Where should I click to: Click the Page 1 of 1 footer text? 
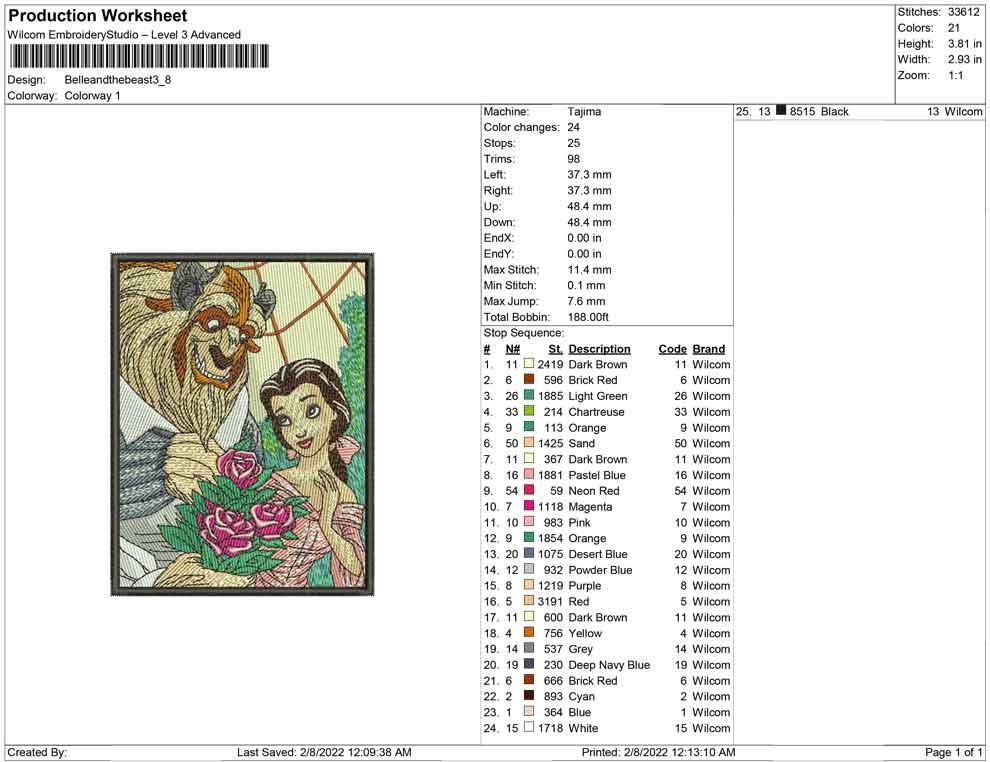click(953, 752)
